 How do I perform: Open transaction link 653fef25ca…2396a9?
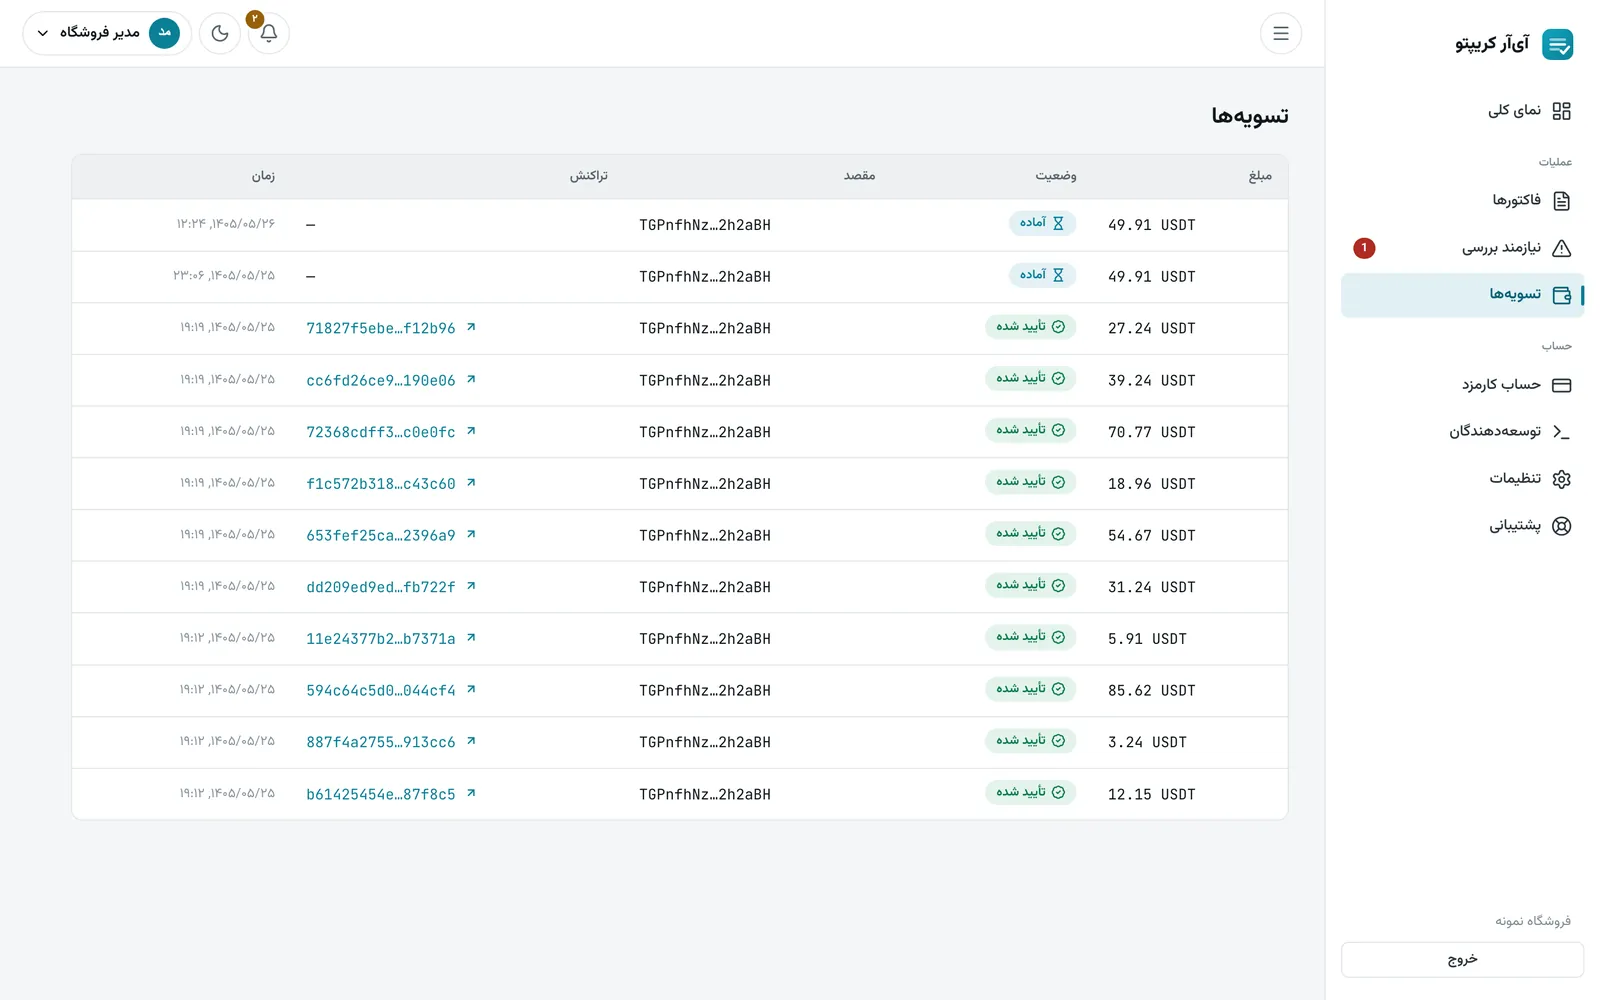click(x=391, y=535)
